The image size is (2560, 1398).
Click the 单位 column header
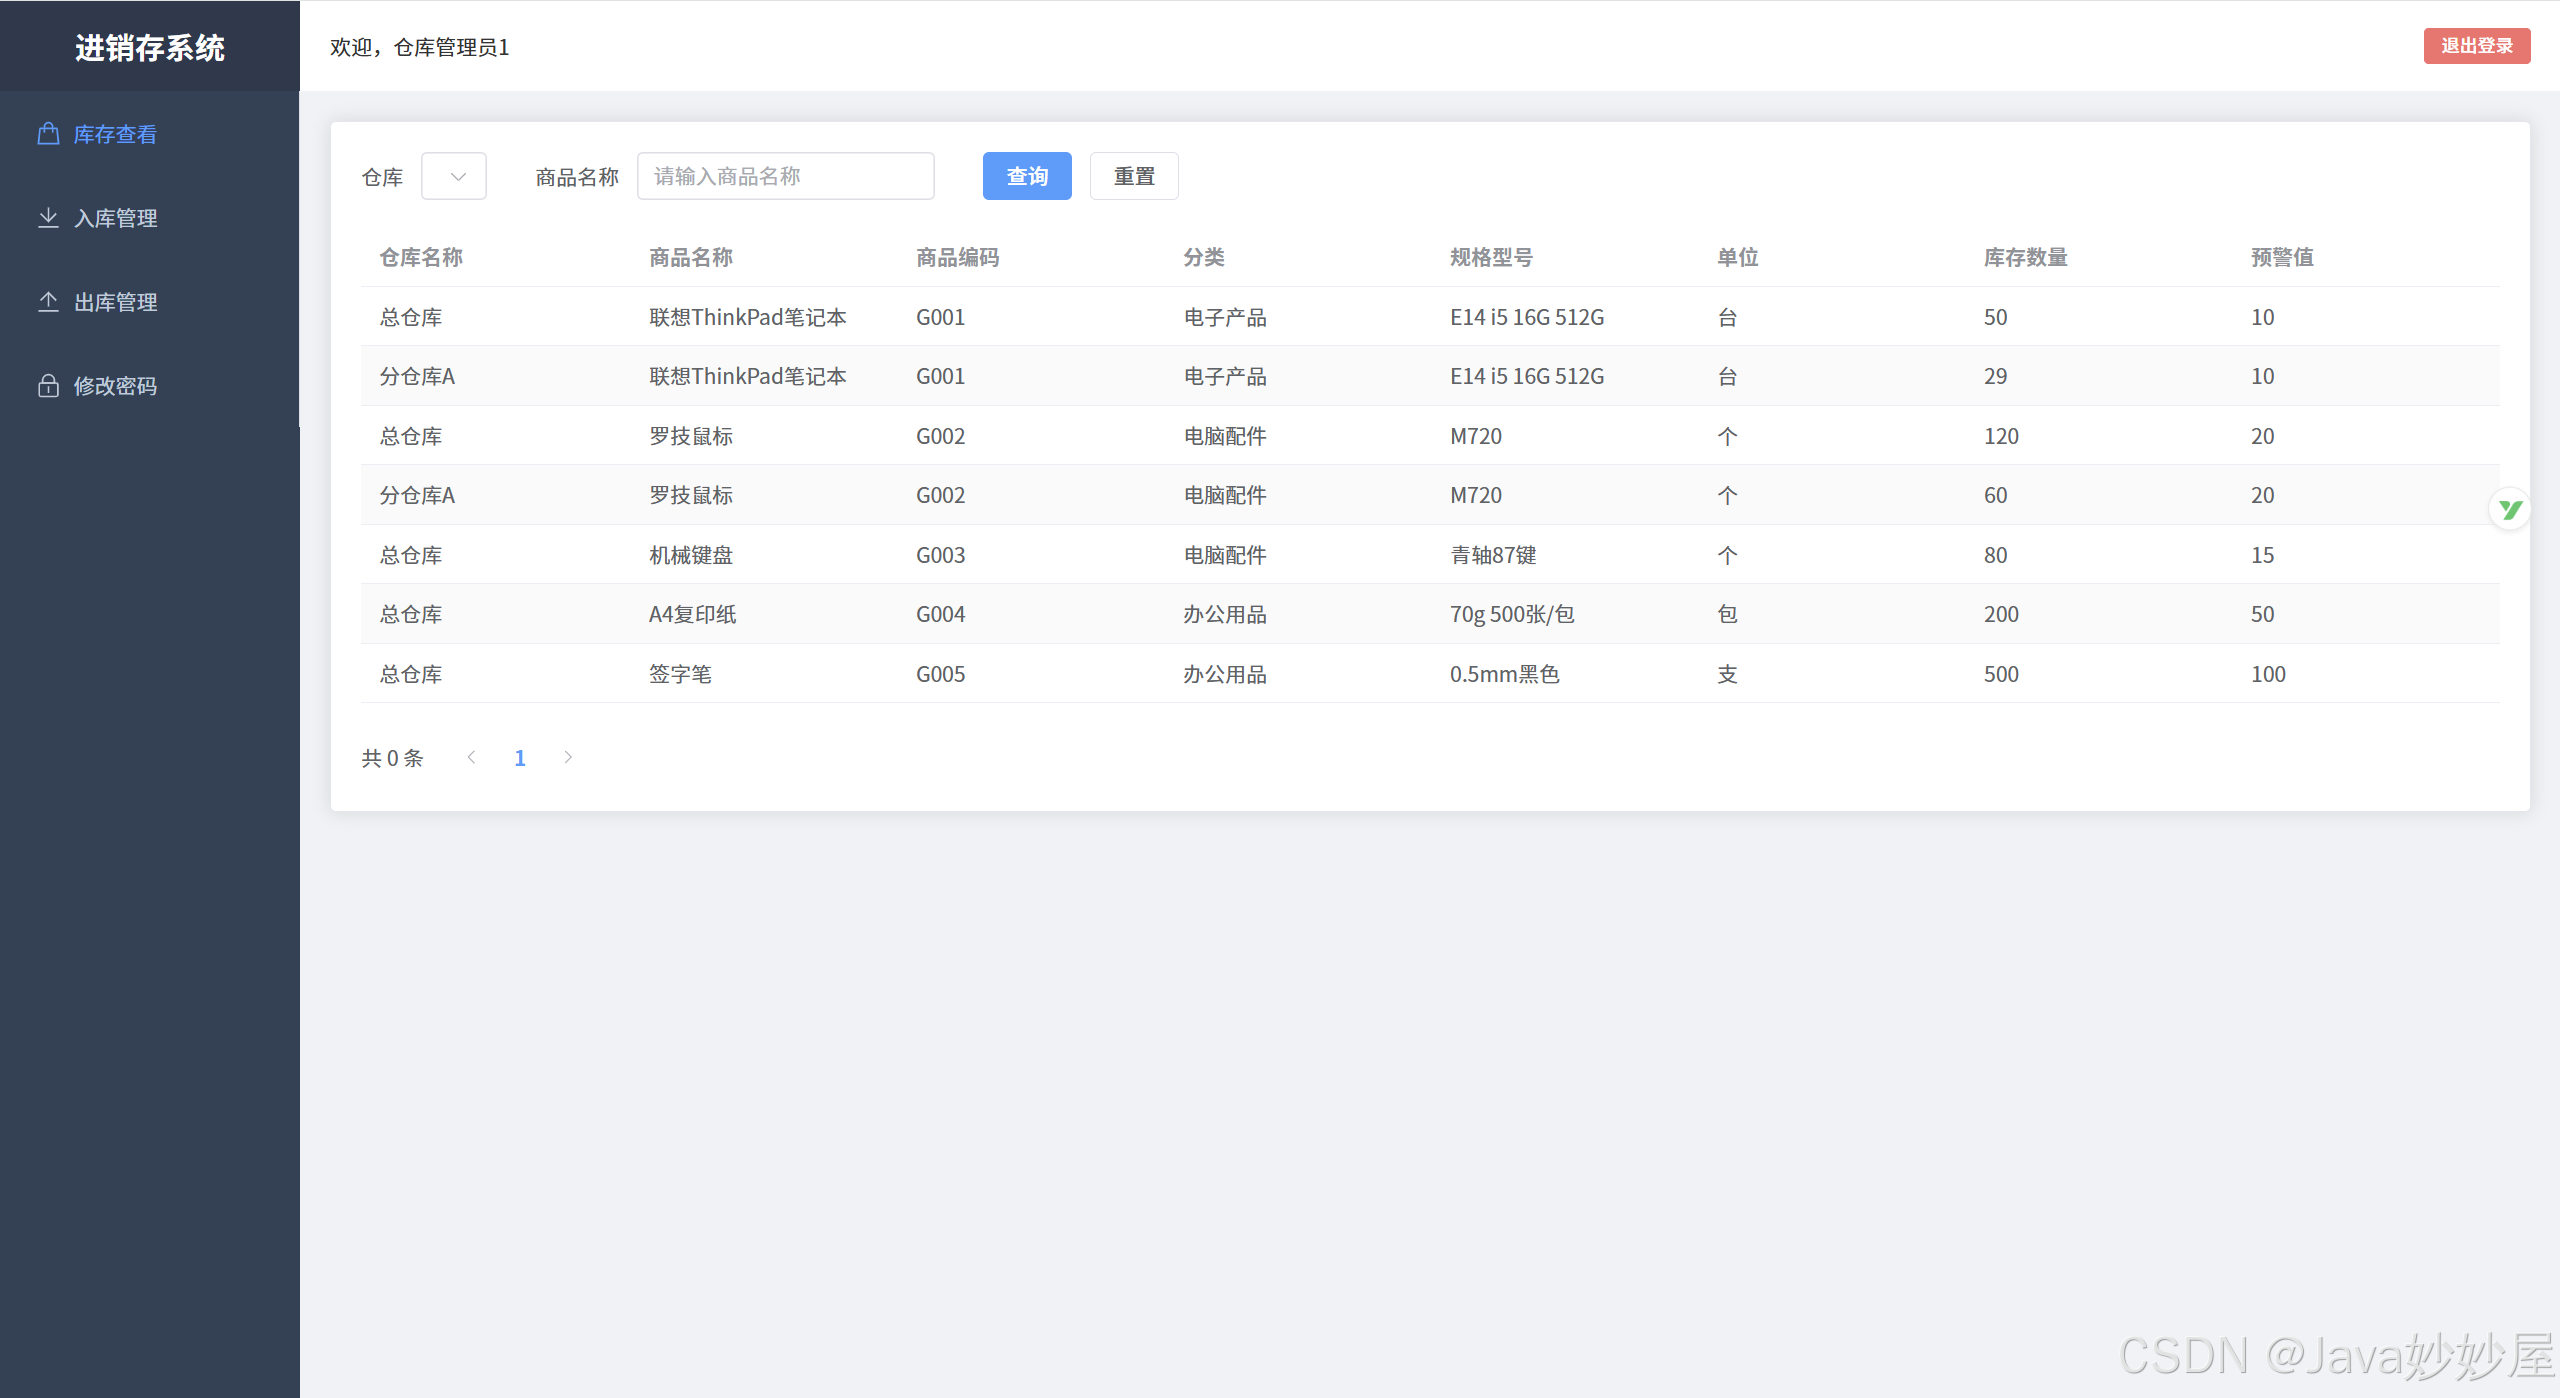[1738, 257]
